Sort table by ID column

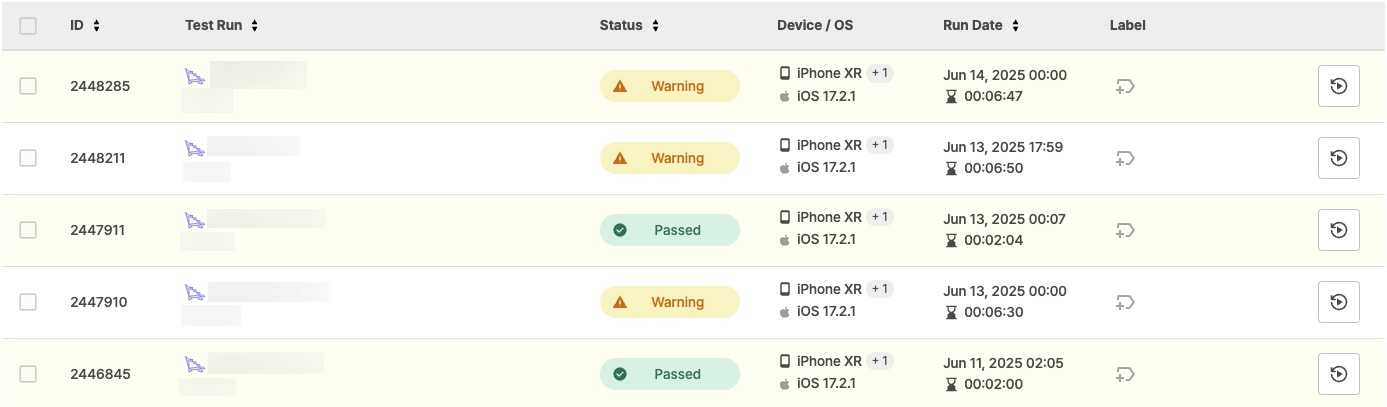85,26
